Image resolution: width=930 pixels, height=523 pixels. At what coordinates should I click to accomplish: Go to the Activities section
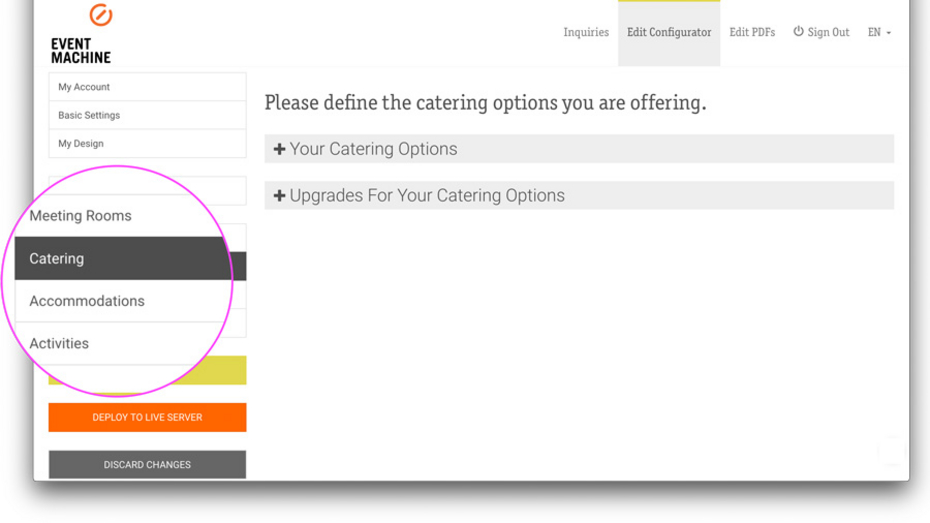[59, 344]
